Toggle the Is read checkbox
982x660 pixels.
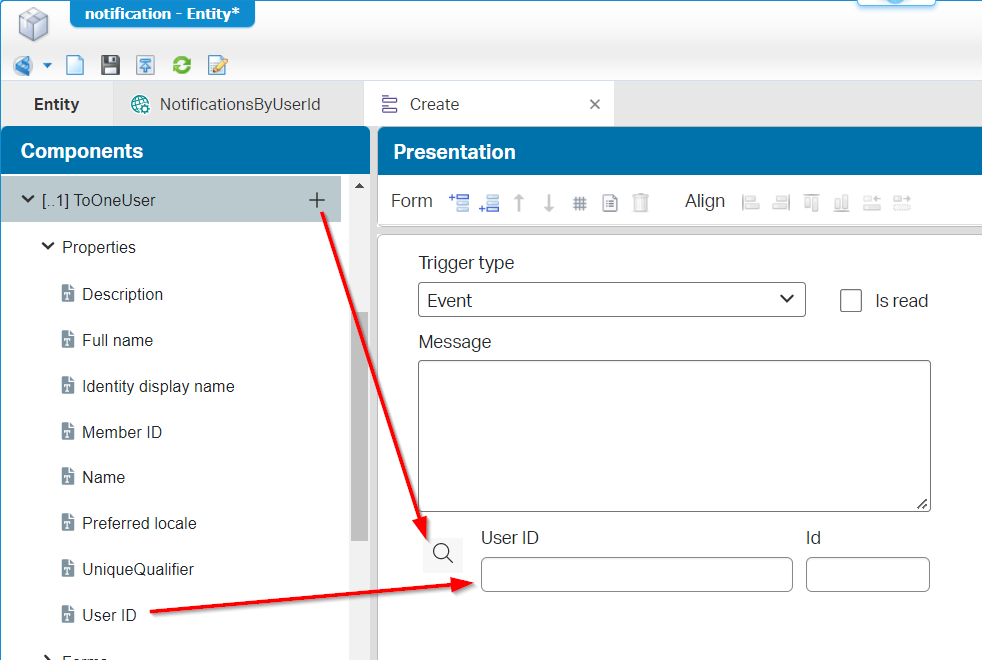851,301
